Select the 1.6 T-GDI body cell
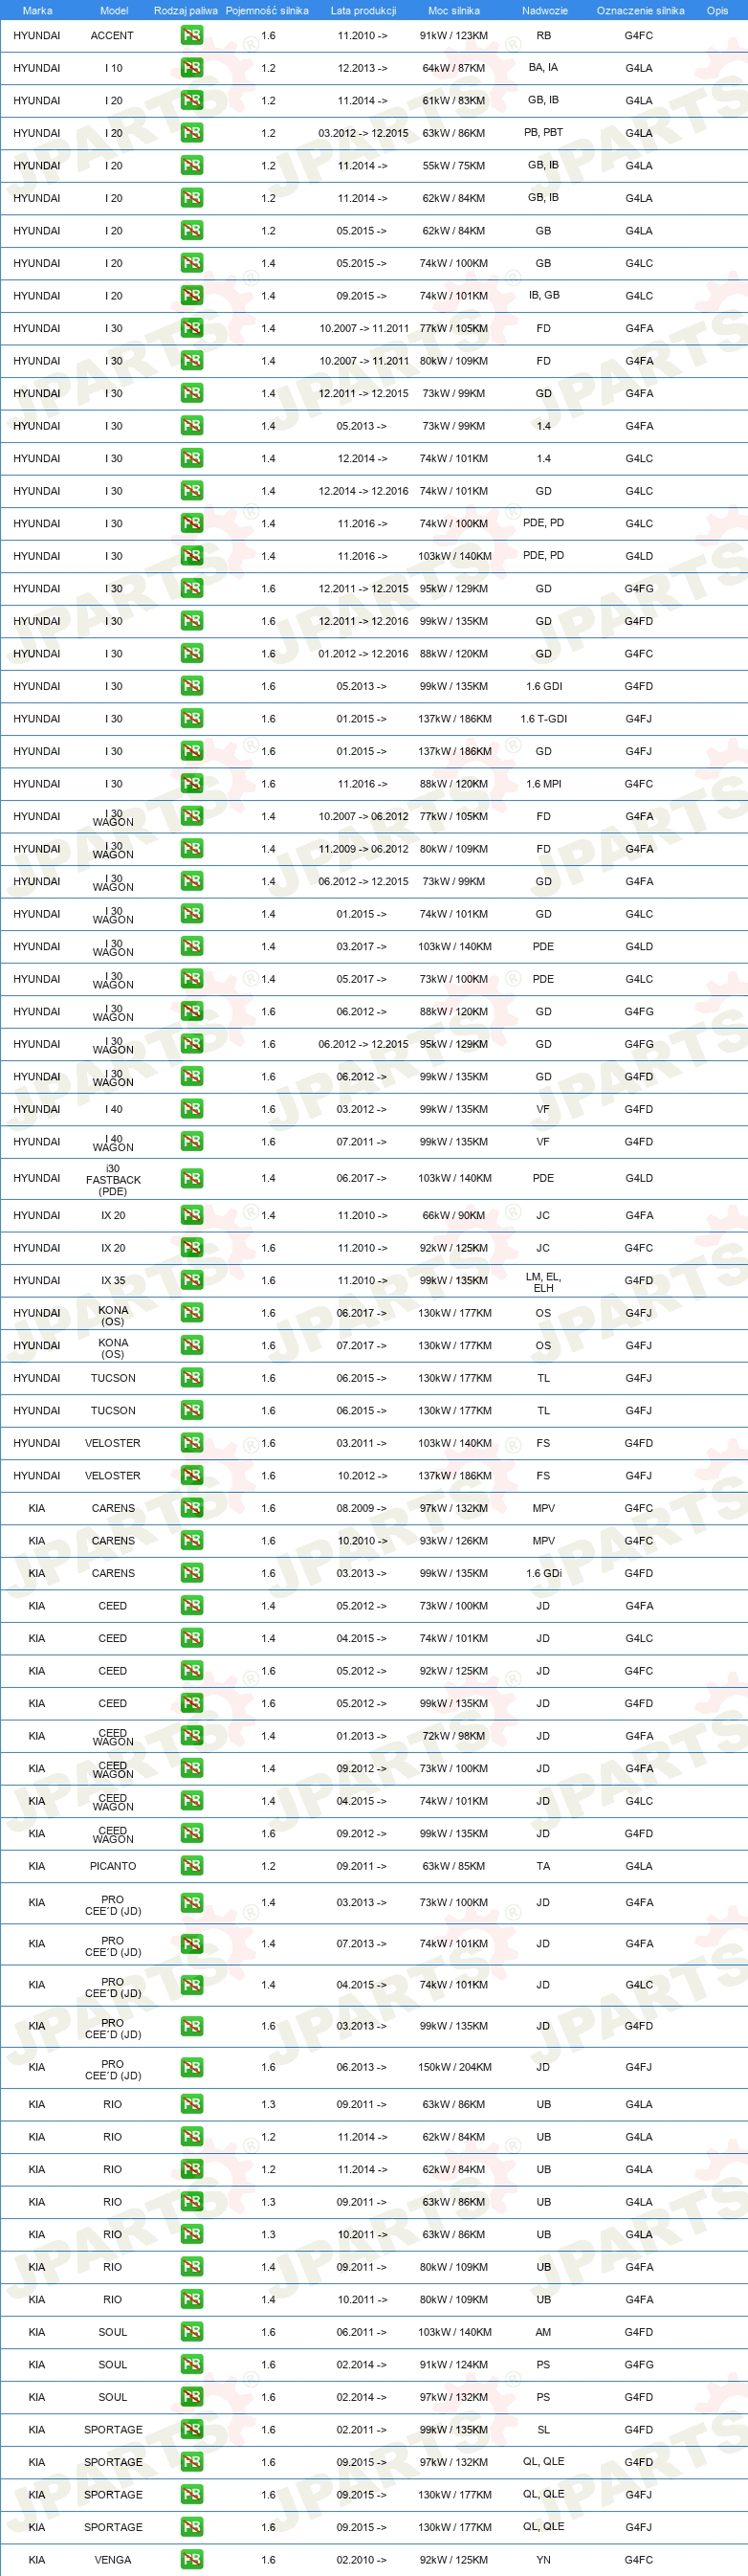 pyautogui.click(x=543, y=718)
